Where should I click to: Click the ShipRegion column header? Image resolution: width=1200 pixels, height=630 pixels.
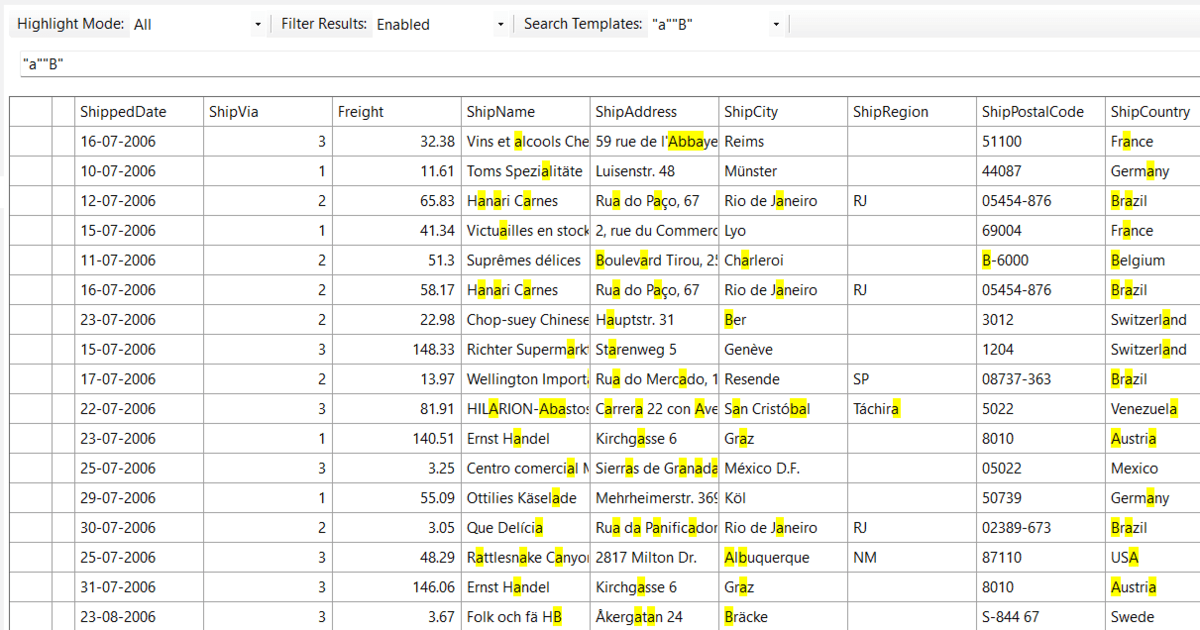[x=910, y=111]
